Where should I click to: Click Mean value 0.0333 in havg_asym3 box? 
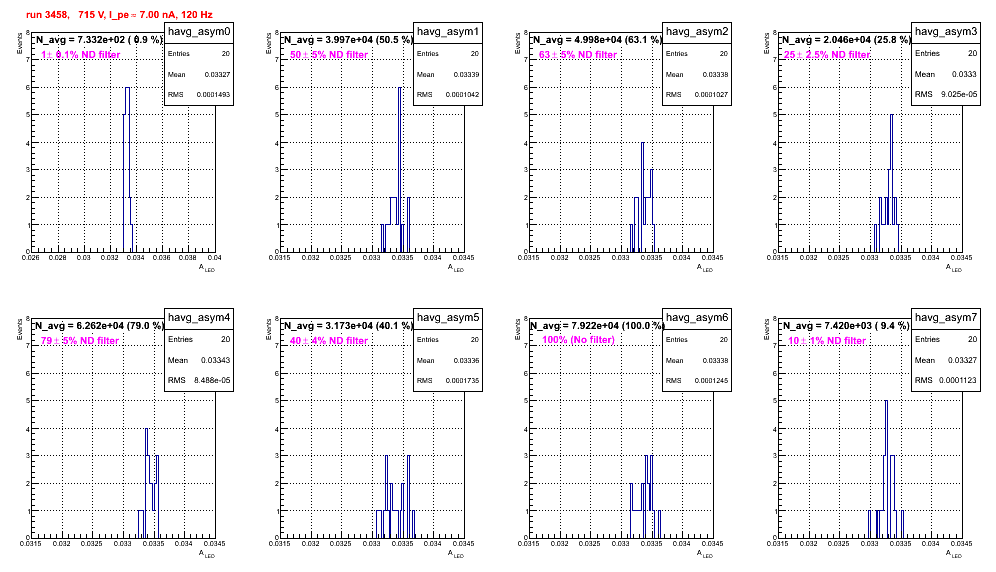coord(964,74)
